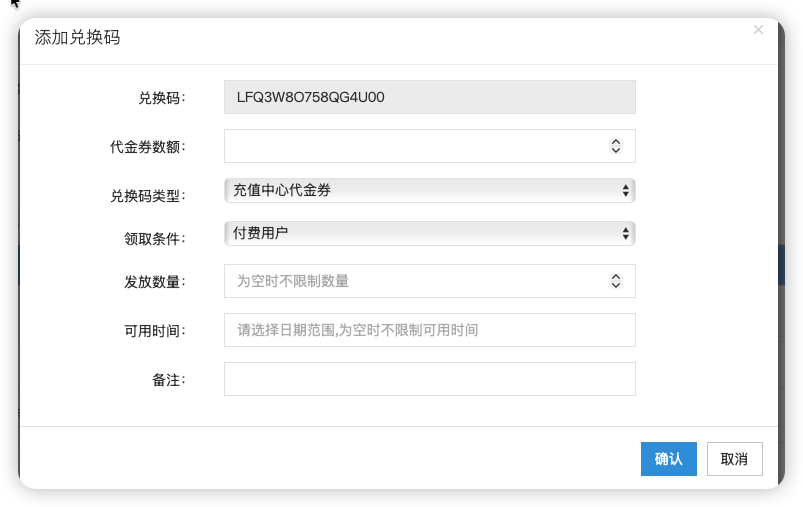Click the 可用时间 label

click(x=153, y=331)
